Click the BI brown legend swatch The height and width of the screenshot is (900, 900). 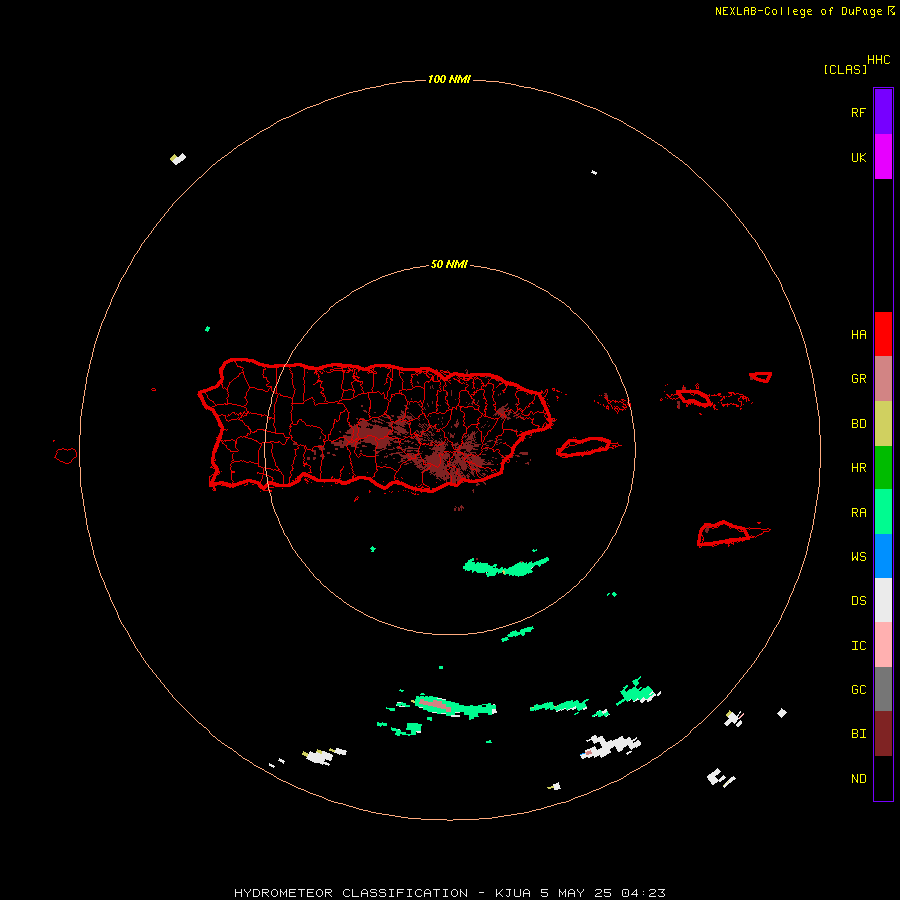(x=883, y=734)
